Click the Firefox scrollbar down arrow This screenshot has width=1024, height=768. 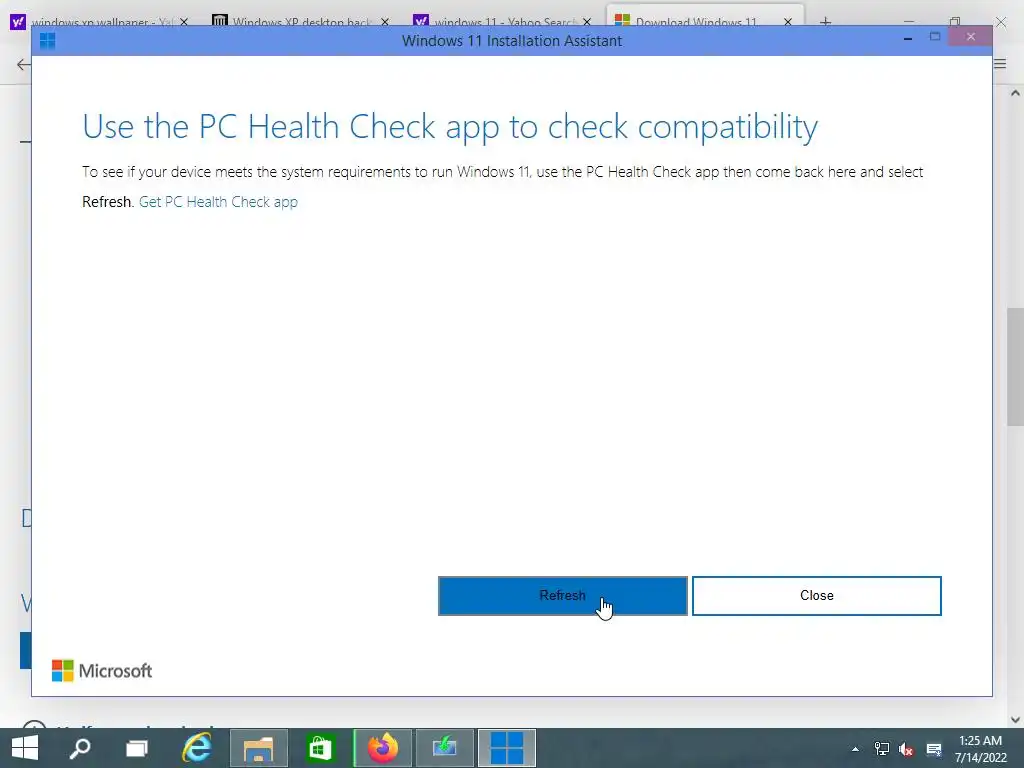point(1015,720)
